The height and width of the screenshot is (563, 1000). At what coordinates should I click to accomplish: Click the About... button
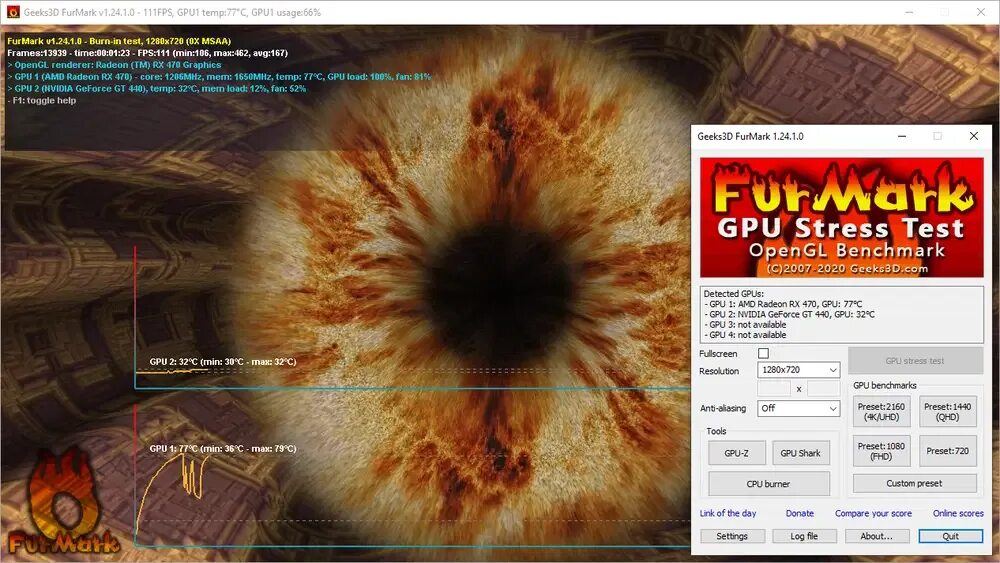click(x=876, y=536)
